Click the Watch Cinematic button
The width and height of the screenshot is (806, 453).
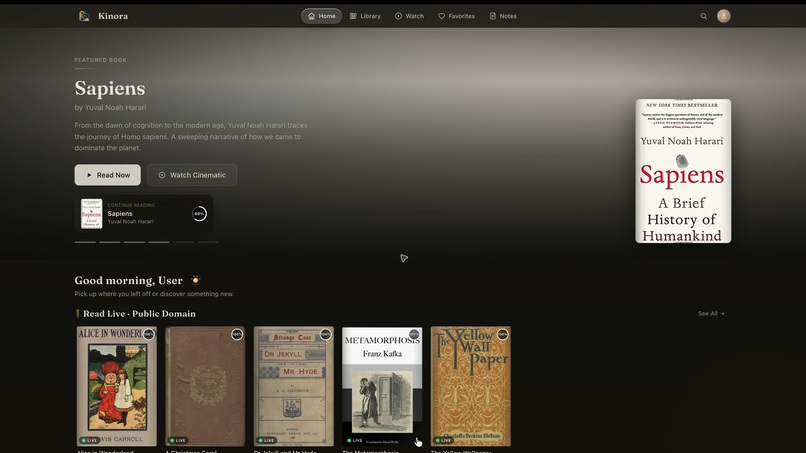click(x=192, y=175)
